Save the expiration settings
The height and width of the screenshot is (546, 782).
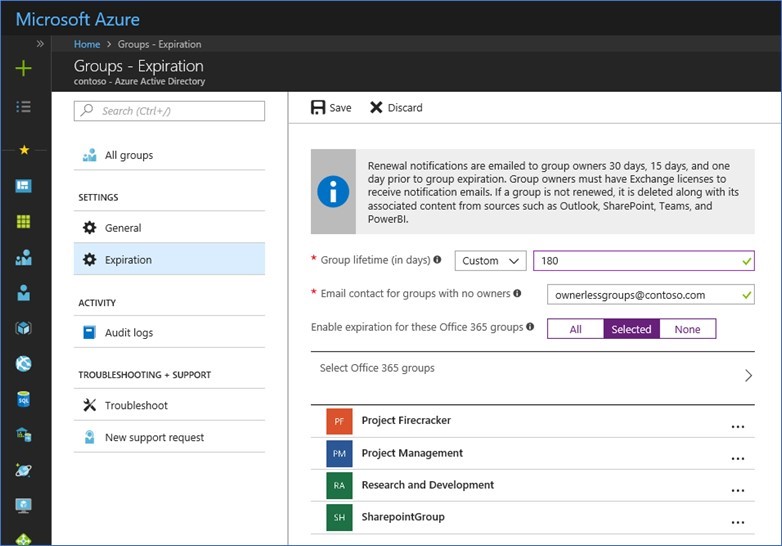coord(331,107)
